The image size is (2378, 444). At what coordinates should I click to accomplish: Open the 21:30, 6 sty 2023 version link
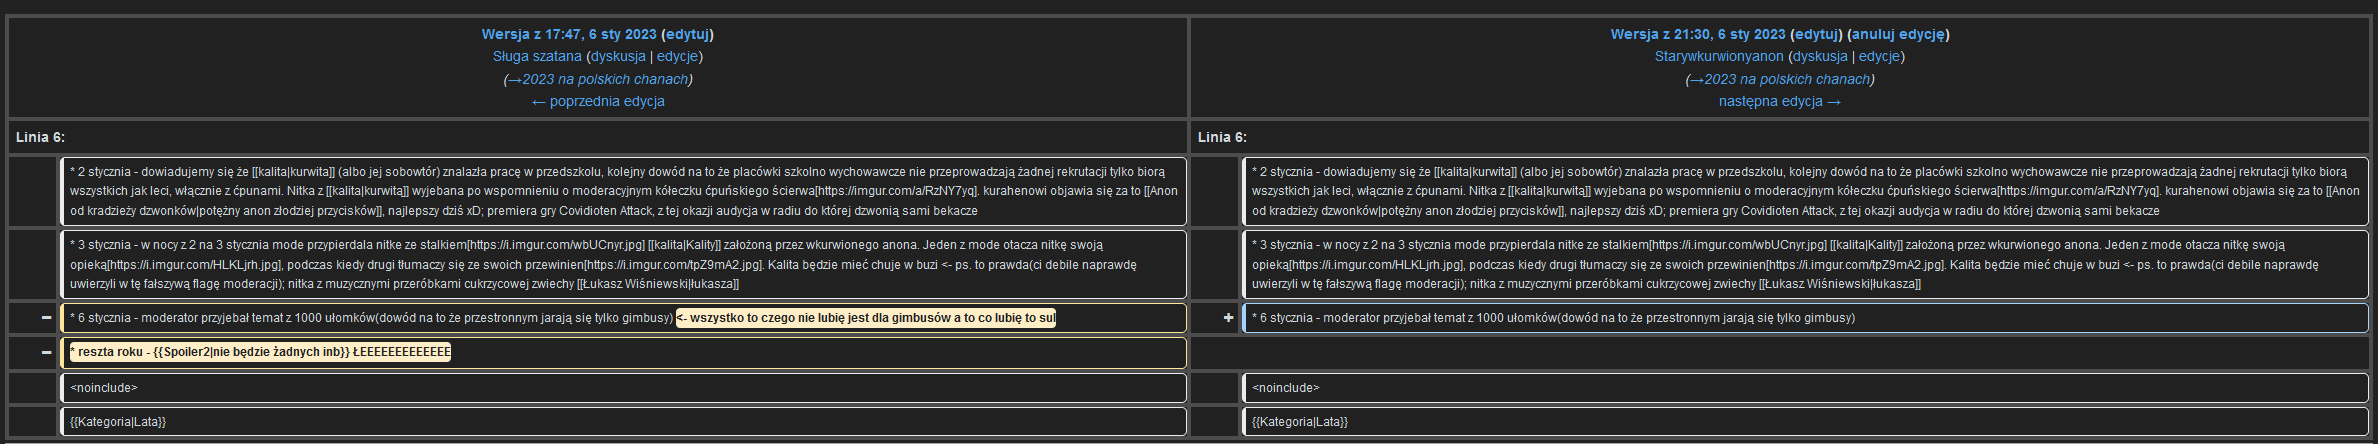click(1698, 34)
